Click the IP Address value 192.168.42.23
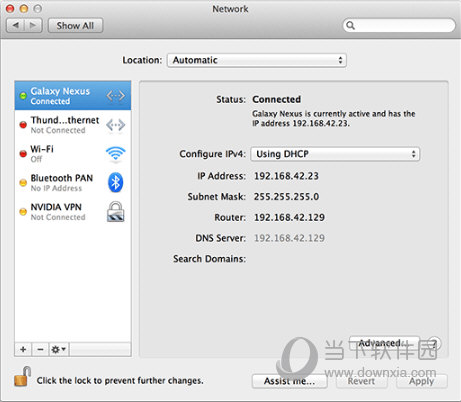Viewport: 461px width, 402px height. click(x=286, y=176)
